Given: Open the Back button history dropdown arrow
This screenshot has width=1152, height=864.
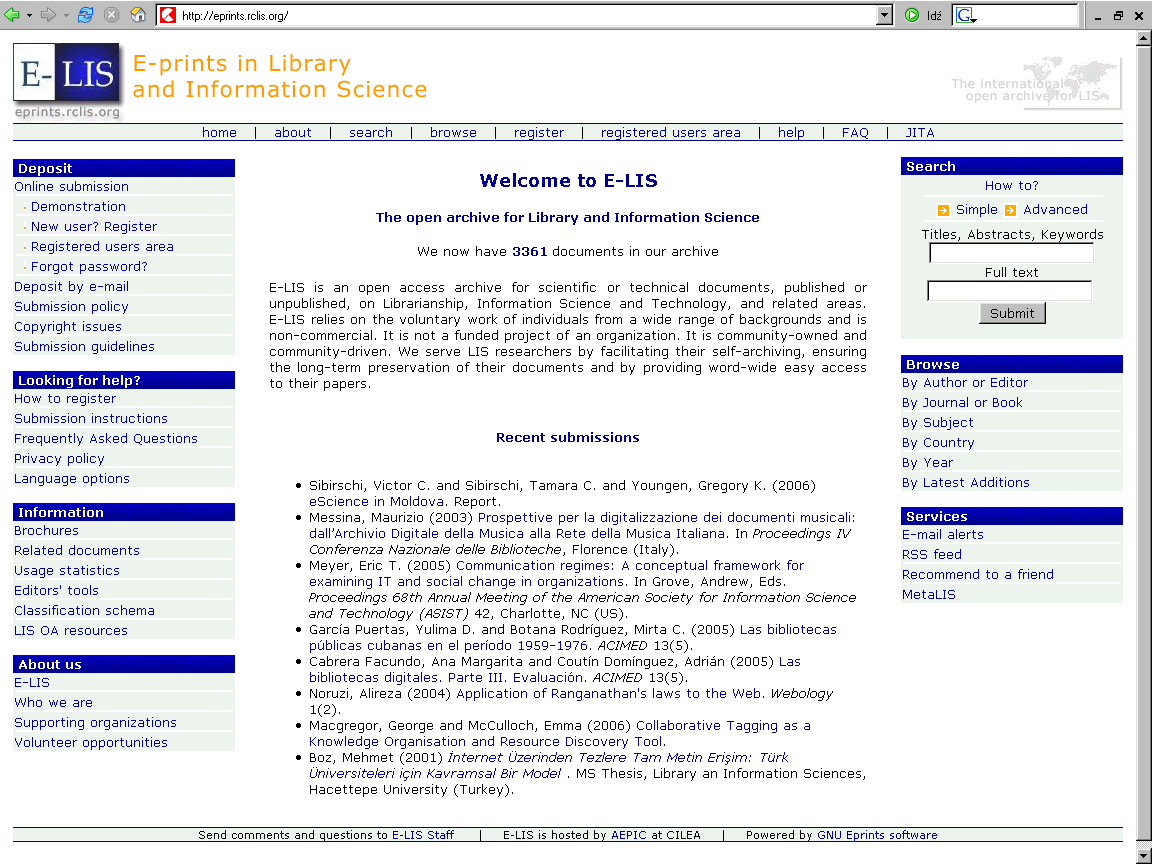Looking at the screenshot, I should 29,15.
